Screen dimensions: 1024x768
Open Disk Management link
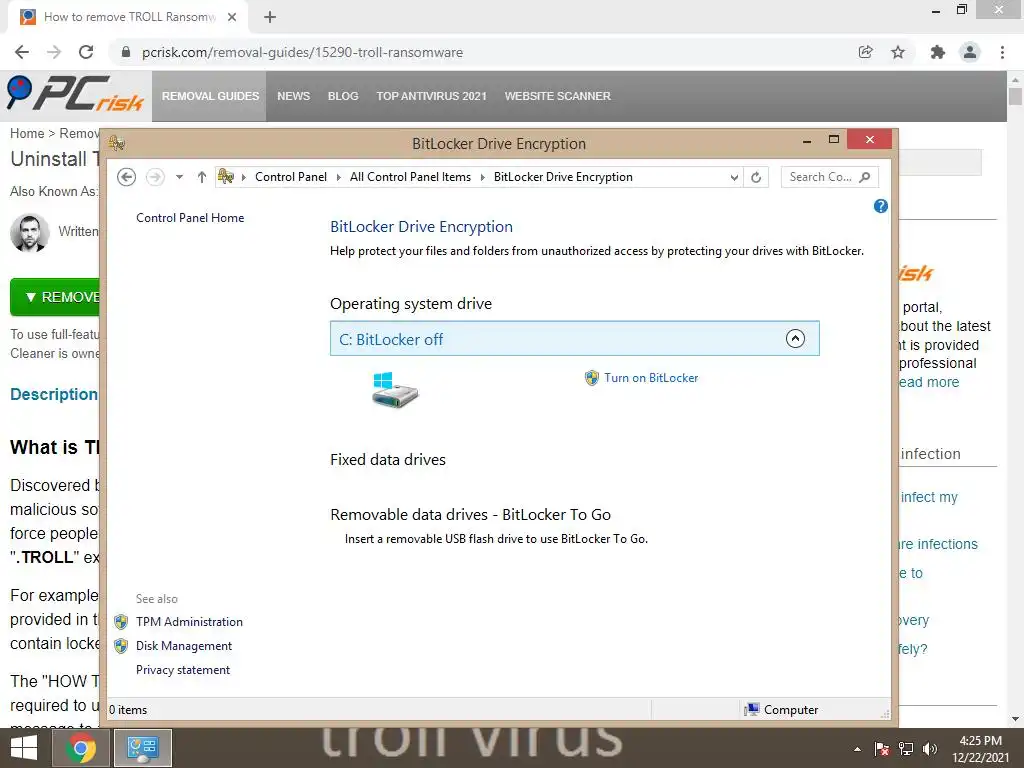pos(184,646)
